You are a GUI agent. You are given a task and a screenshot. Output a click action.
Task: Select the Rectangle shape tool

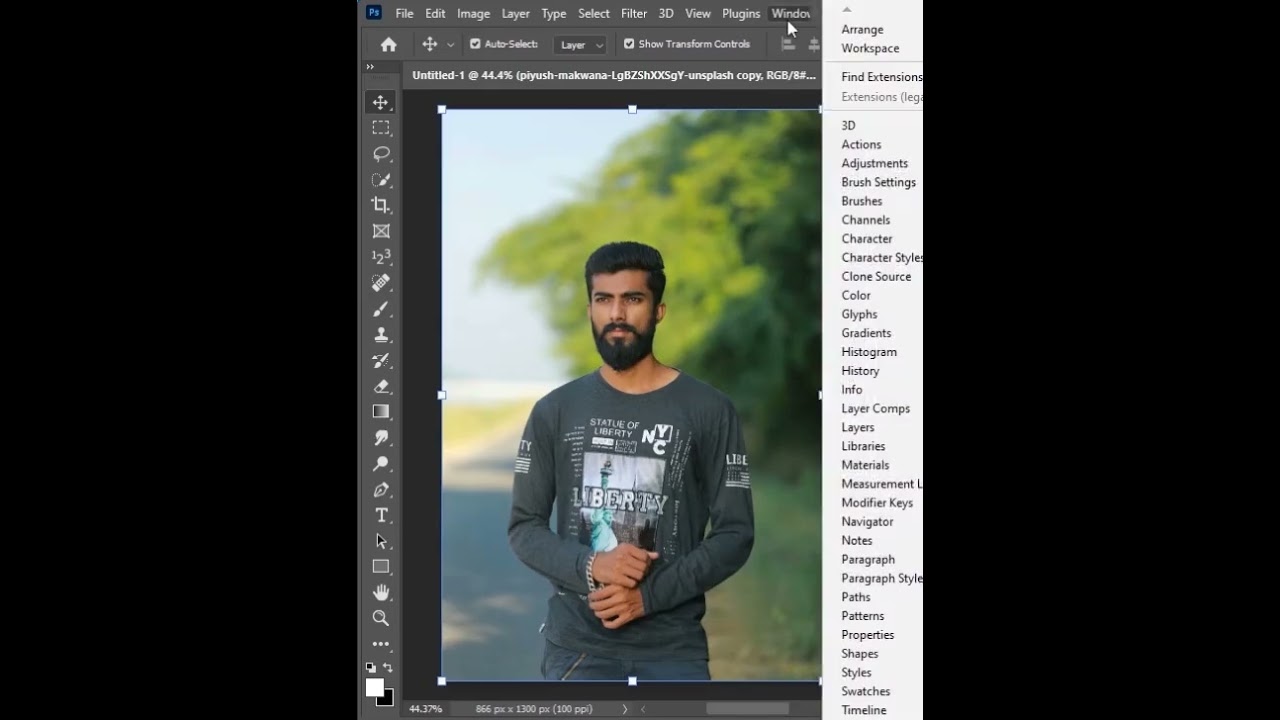381,567
